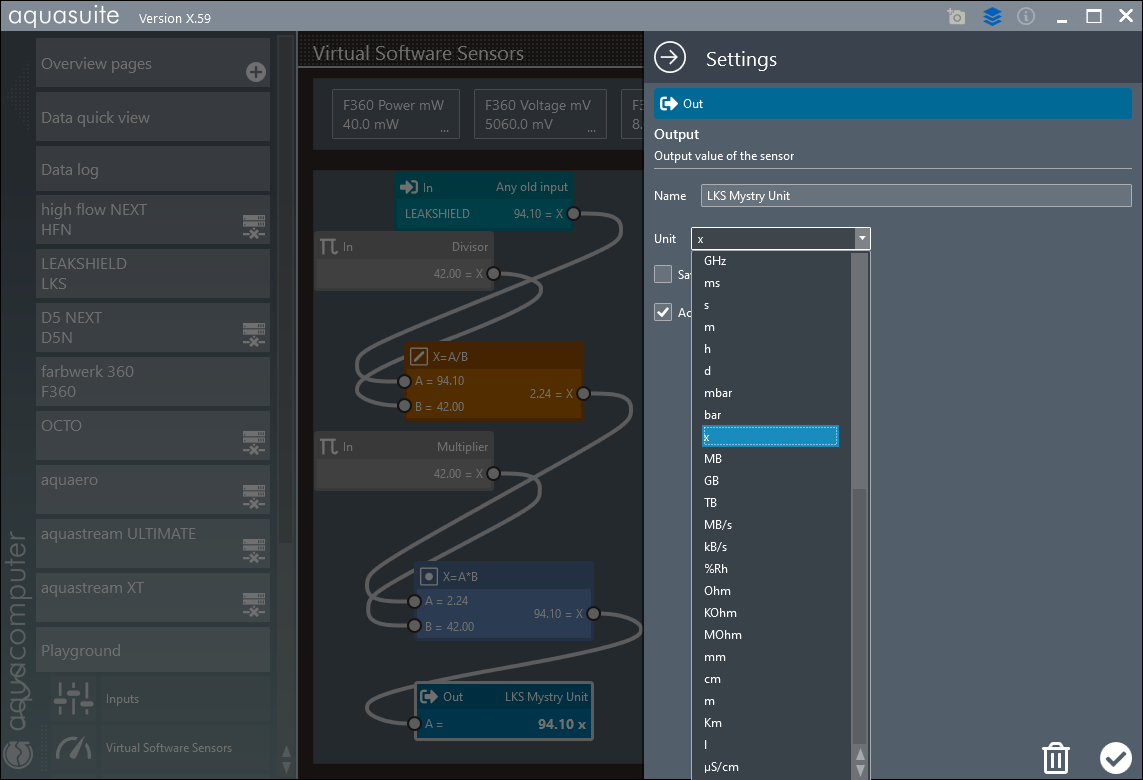Close Settings panel with the arrow icon
Screen dimensions: 1143x780
point(670,58)
